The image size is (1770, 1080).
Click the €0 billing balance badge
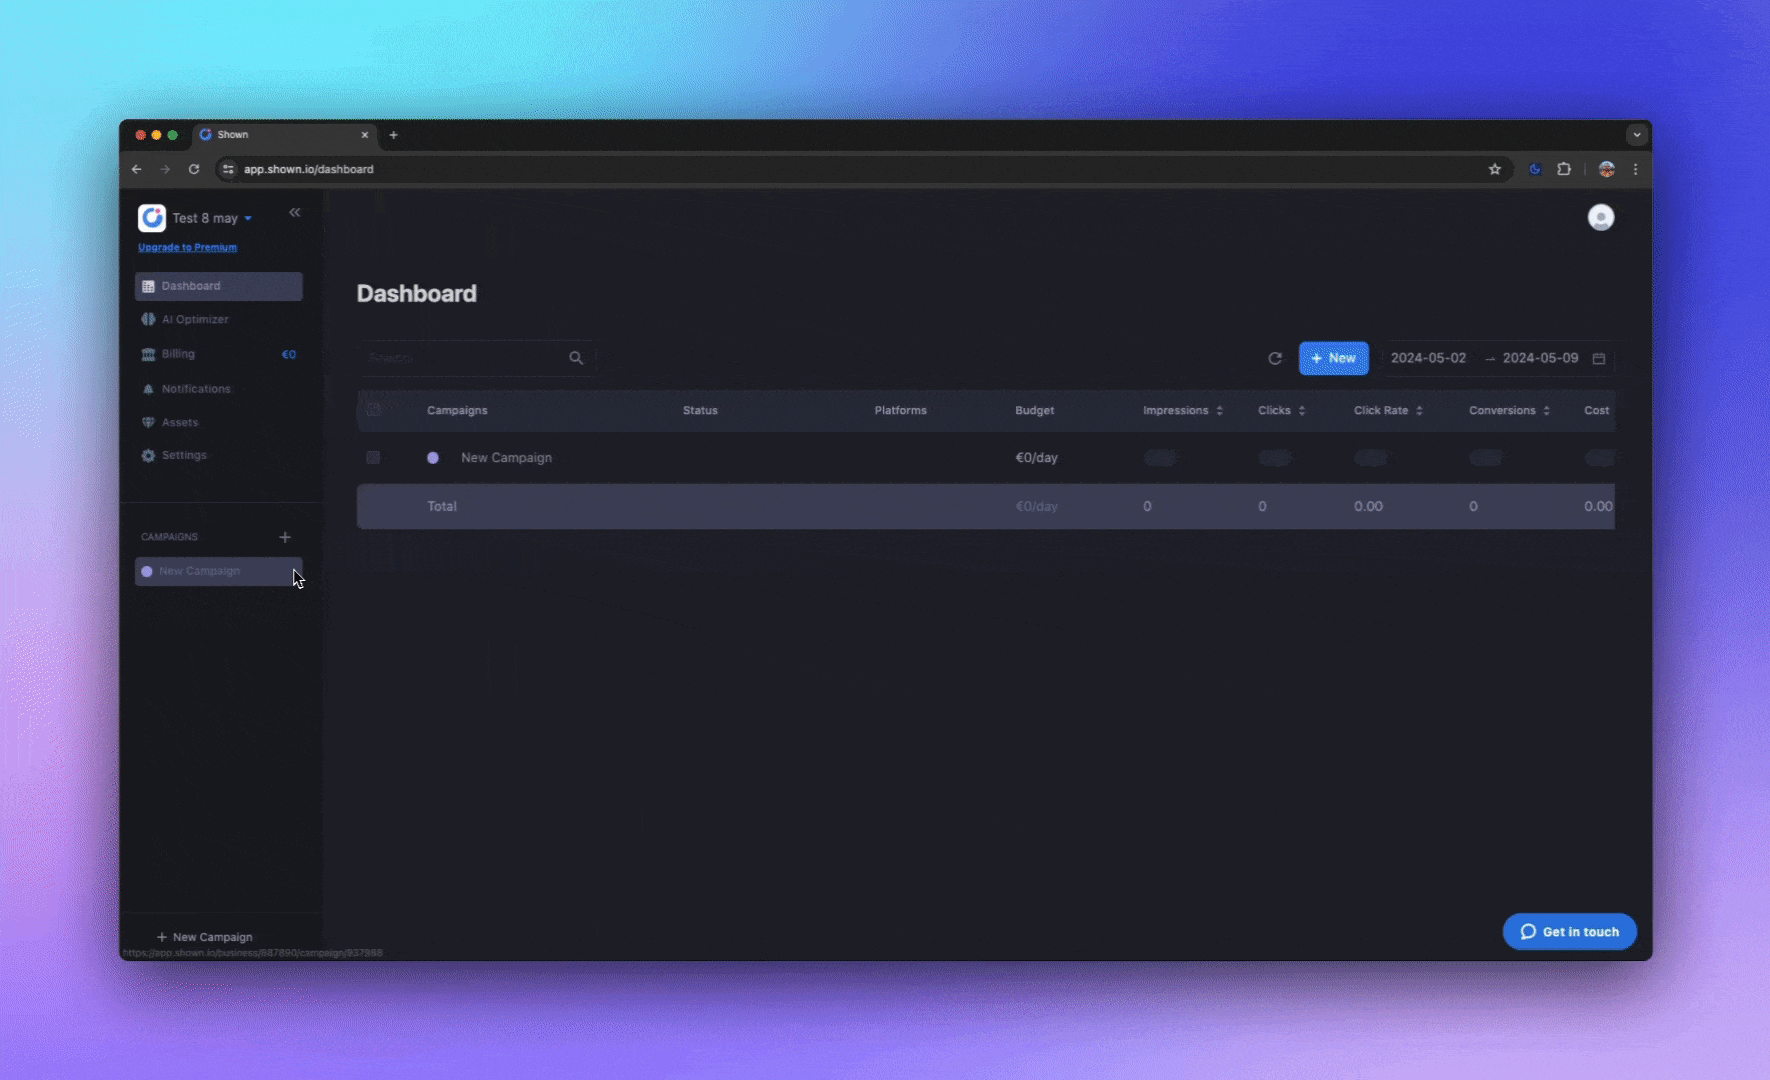288,355
